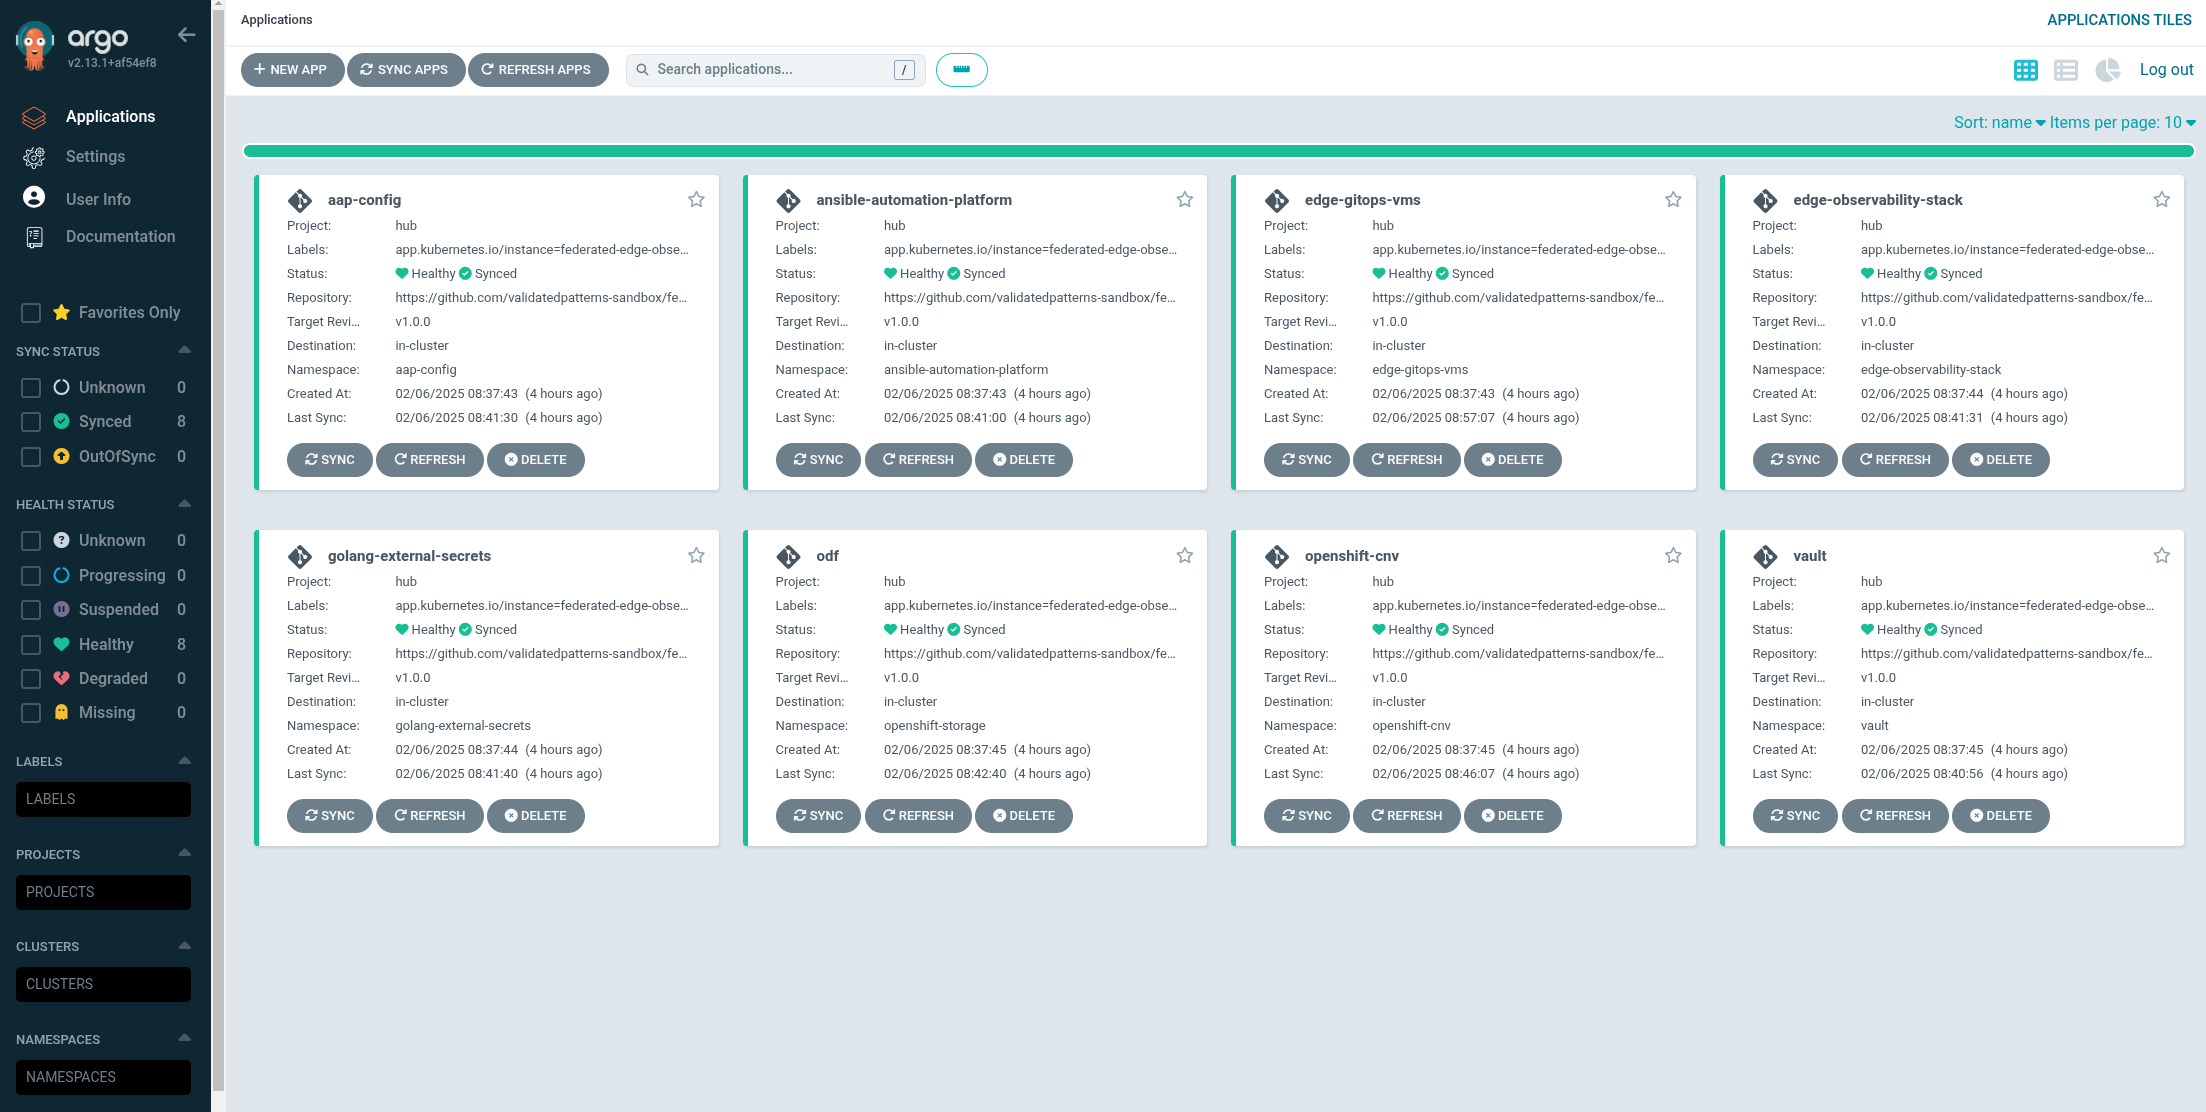Image resolution: width=2206 pixels, height=1112 pixels.
Task: Favorite the aap-config application star
Action: tap(696, 200)
